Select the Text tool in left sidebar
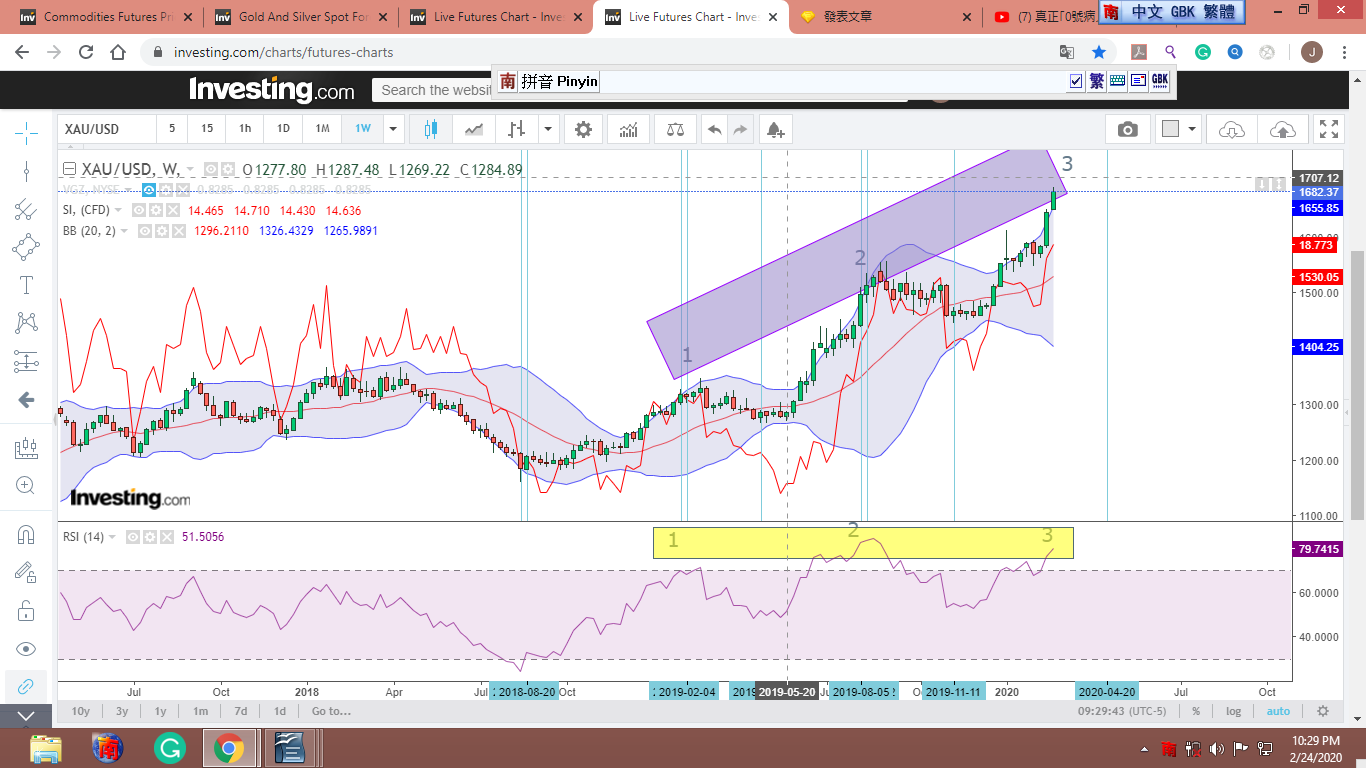 26,284
